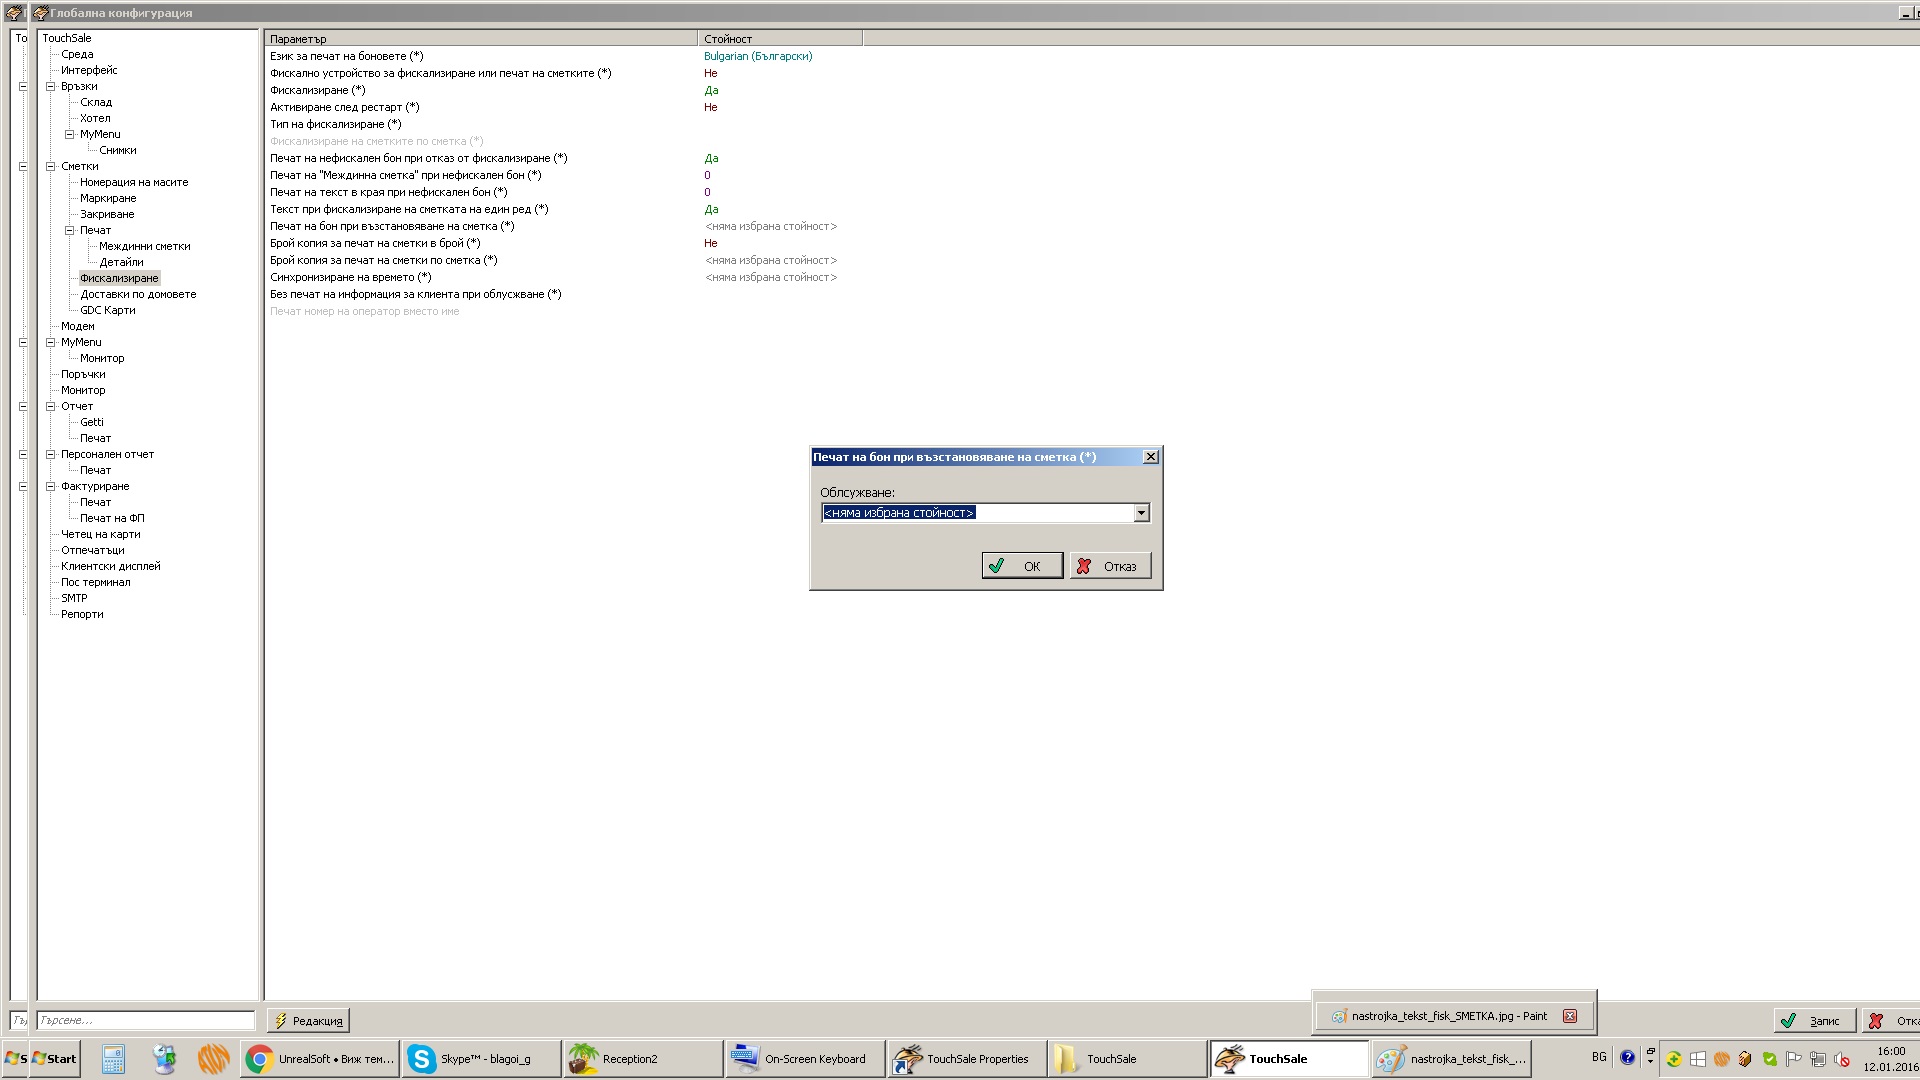Image resolution: width=1920 pixels, height=1080 pixels.
Task: Open On-Screen Keyboard from taskbar
Action: [x=804, y=1059]
